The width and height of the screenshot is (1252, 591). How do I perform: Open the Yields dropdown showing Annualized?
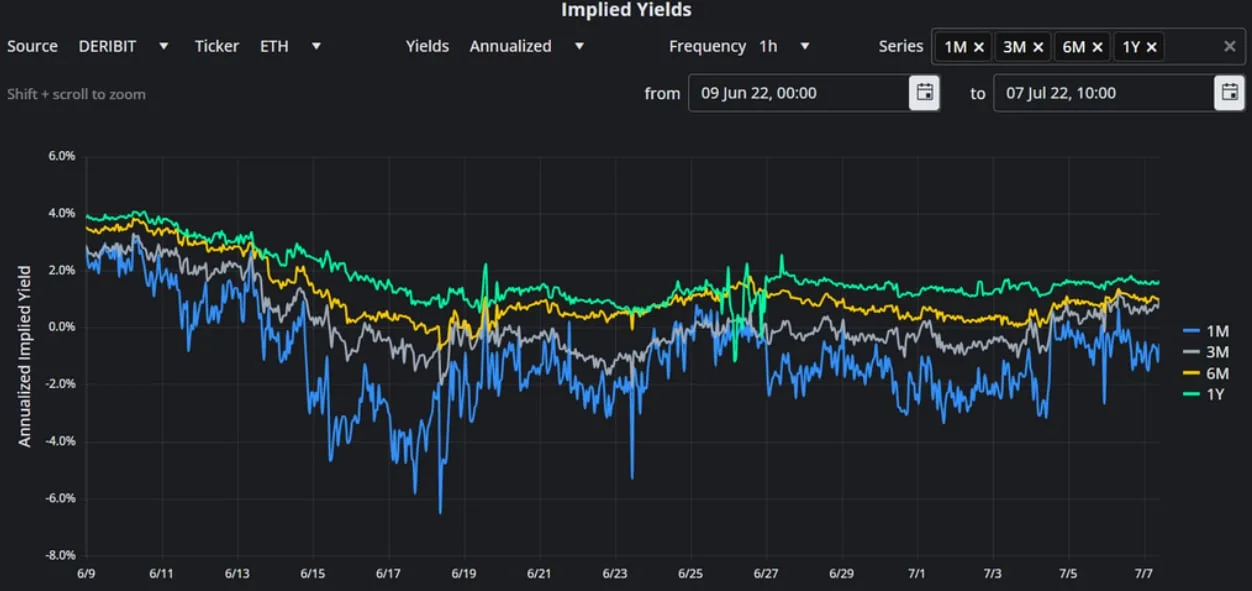pos(527,46)
